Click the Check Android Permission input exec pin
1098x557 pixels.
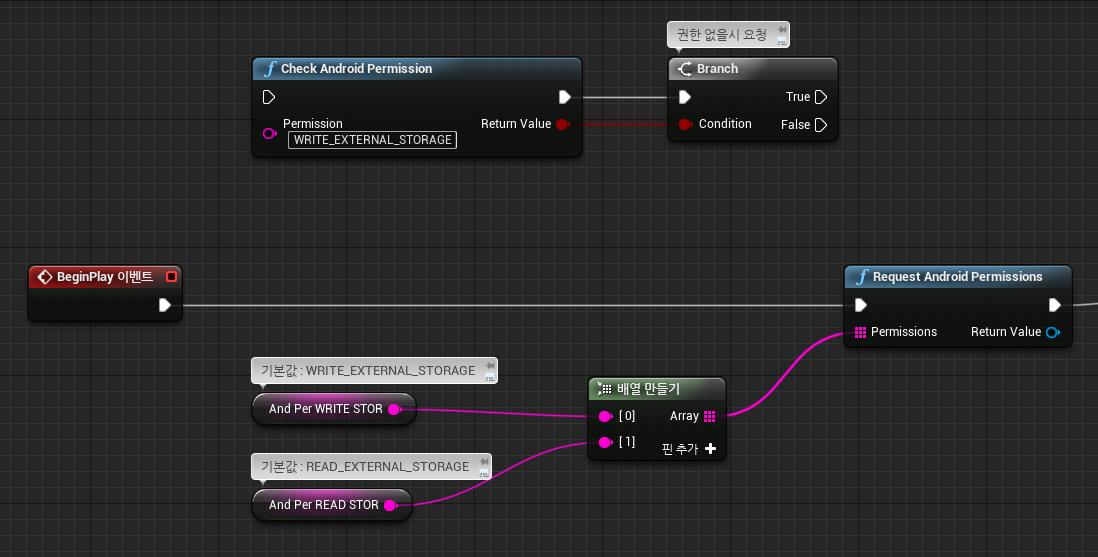269,97
